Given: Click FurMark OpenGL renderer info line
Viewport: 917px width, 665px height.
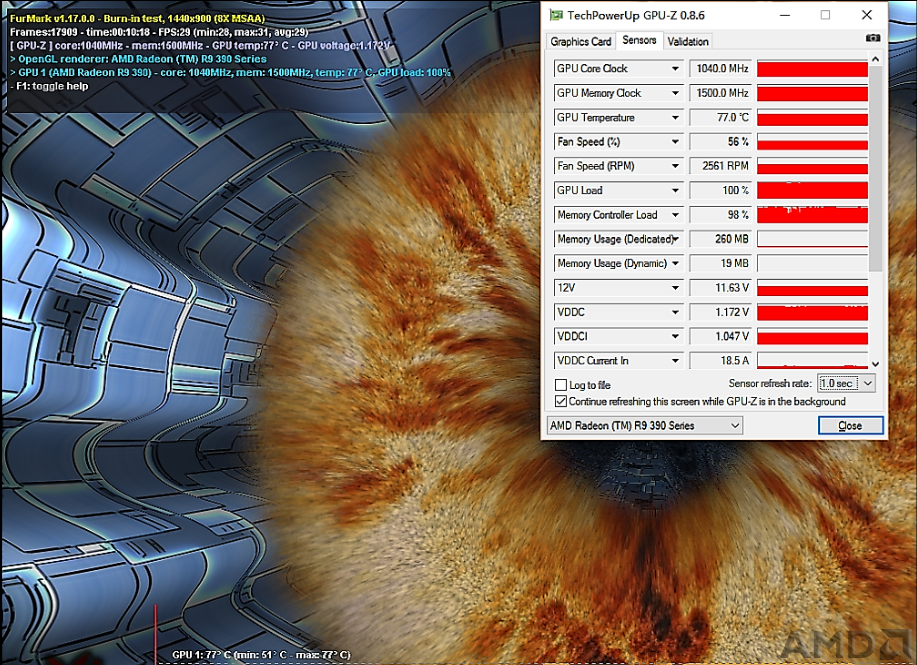Looking at the screenshot, I should coord(138,59).
